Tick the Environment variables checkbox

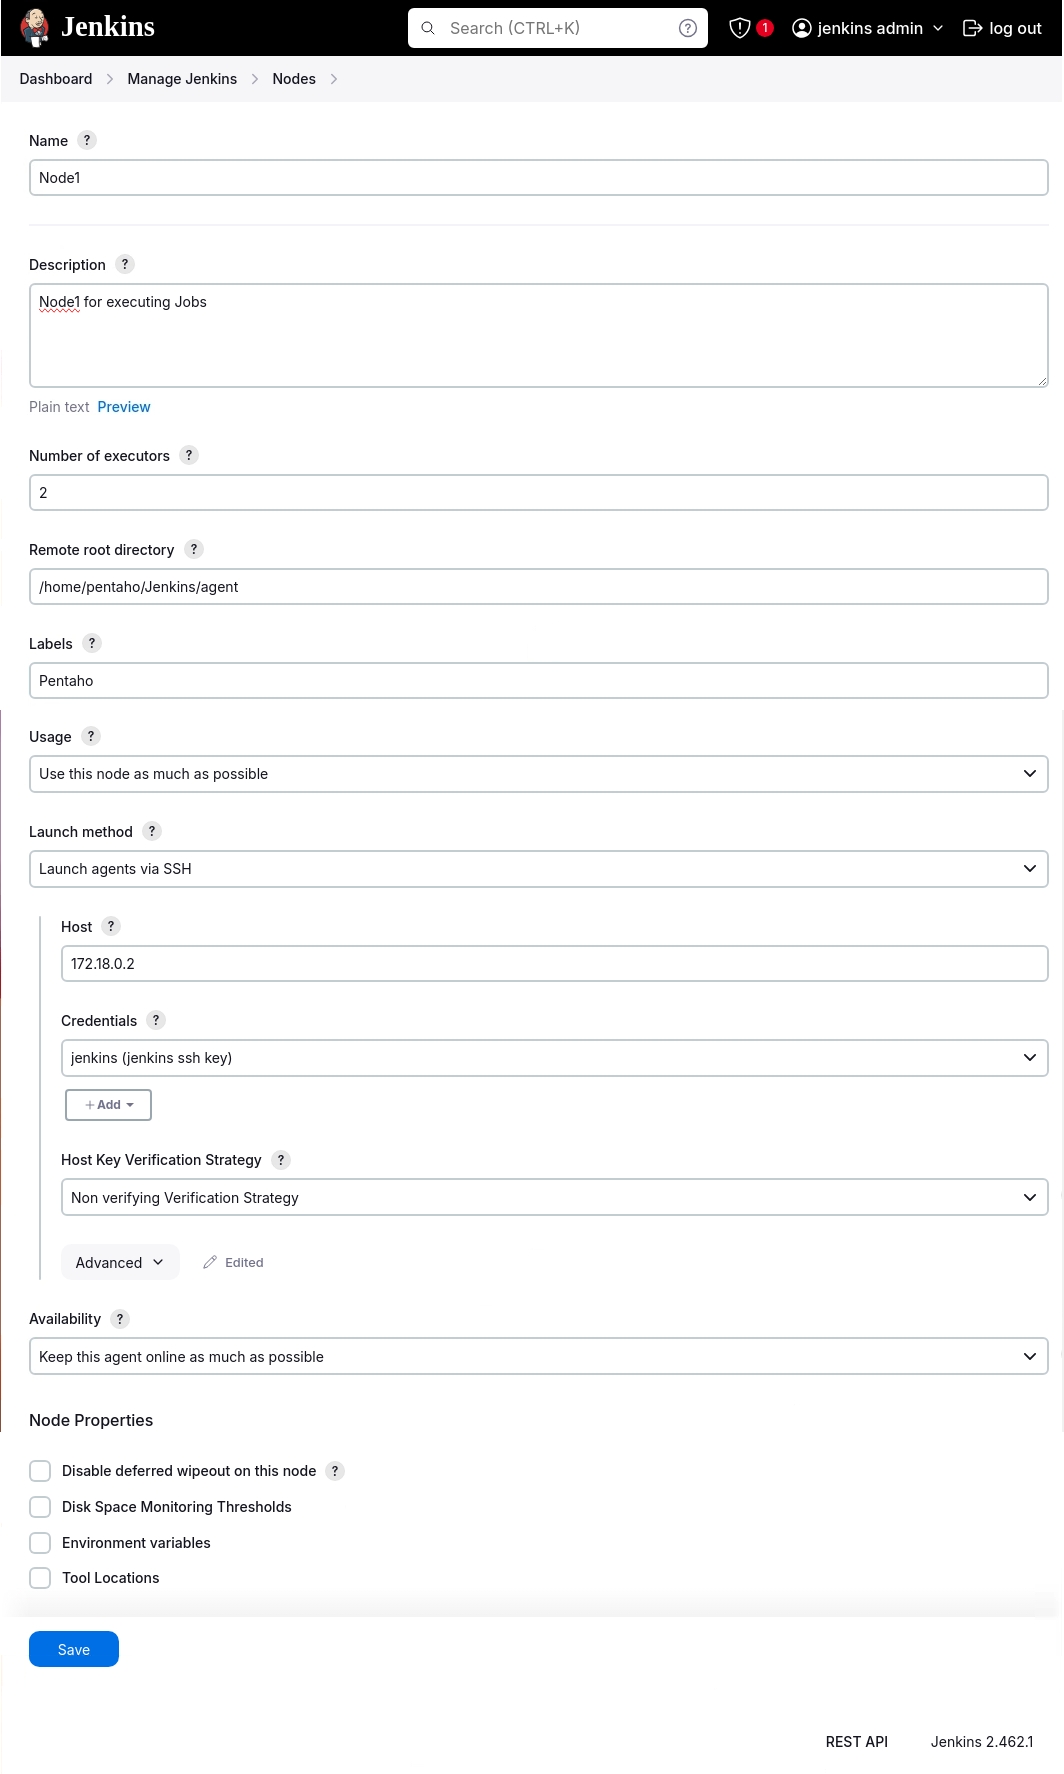40,1543
